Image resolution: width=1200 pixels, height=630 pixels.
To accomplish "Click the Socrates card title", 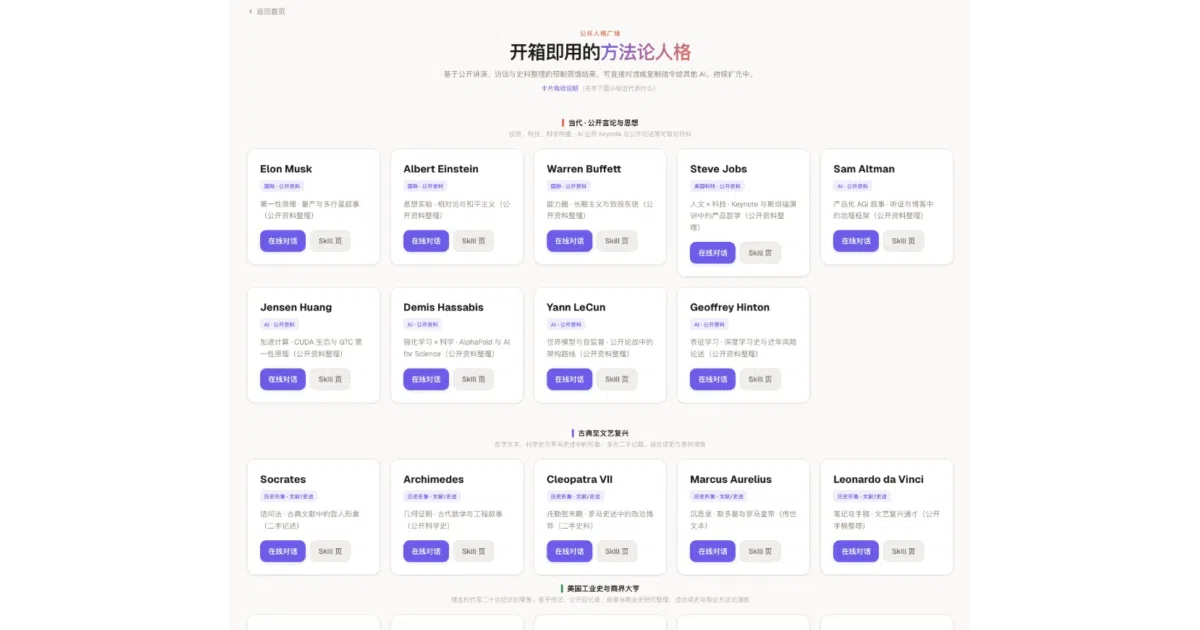I will [x=283, y=479].
